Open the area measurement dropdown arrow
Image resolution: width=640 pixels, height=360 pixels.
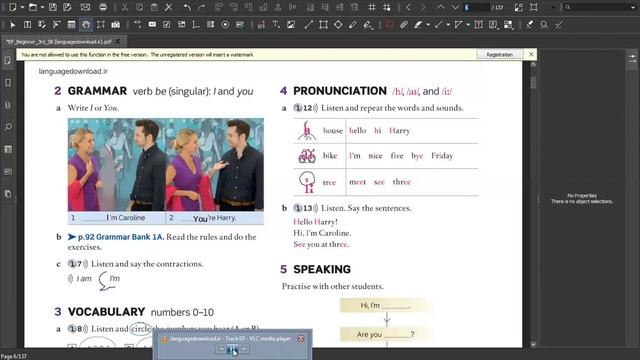(x=468, y=25)
